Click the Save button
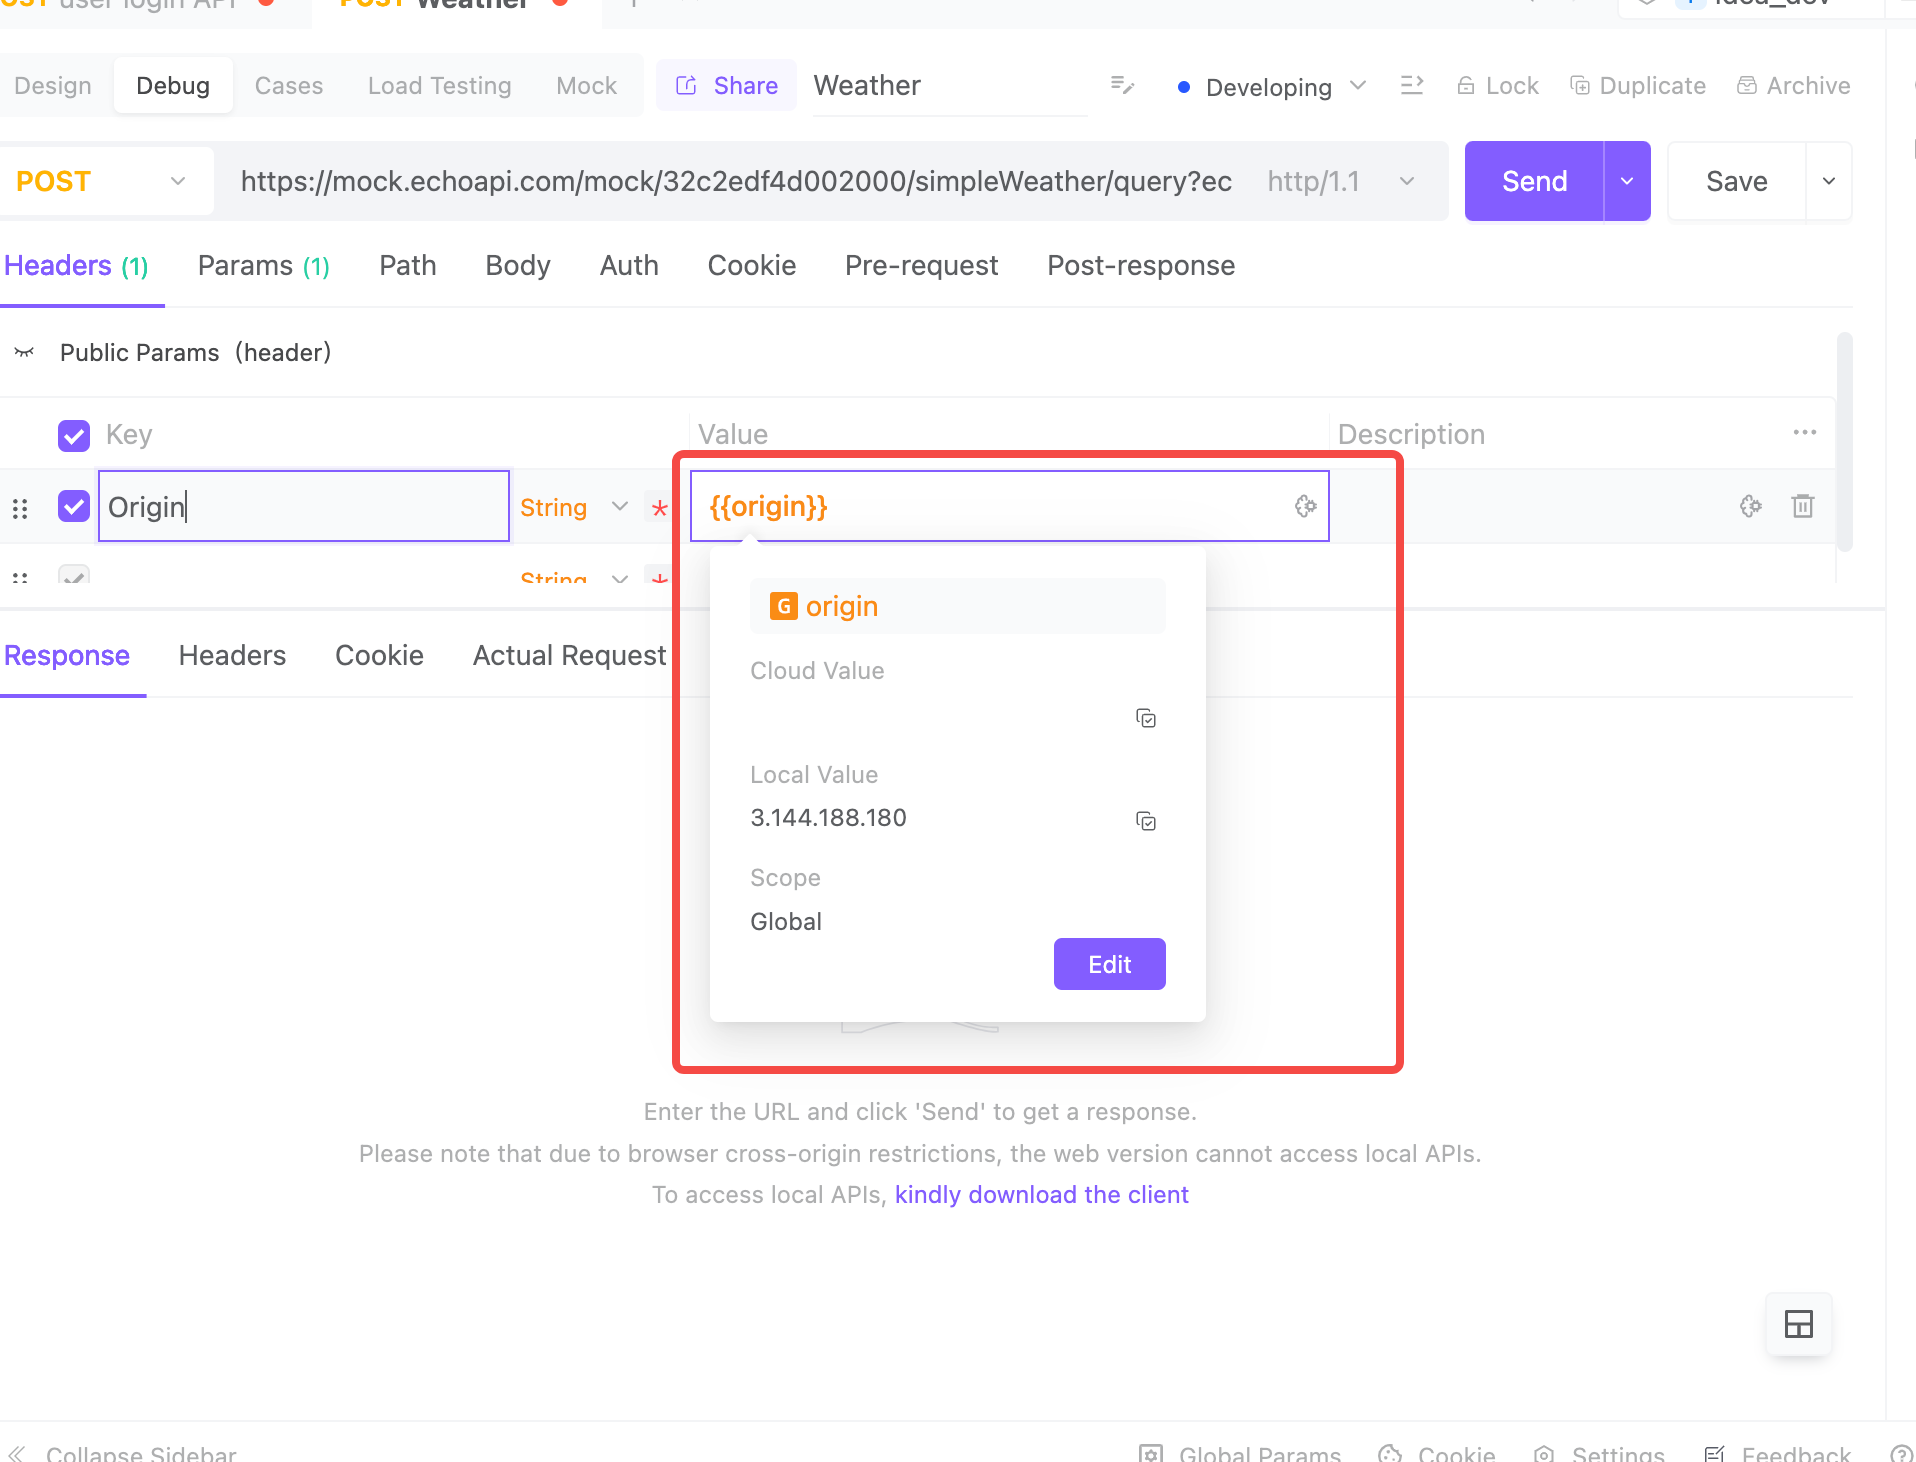1916x1462 pixels. tap(1737, 181)
